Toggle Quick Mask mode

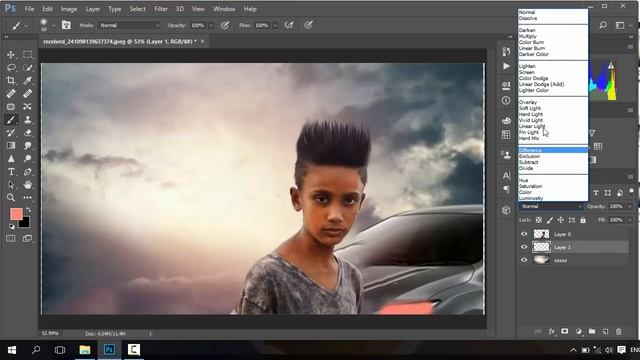point(11,238)
